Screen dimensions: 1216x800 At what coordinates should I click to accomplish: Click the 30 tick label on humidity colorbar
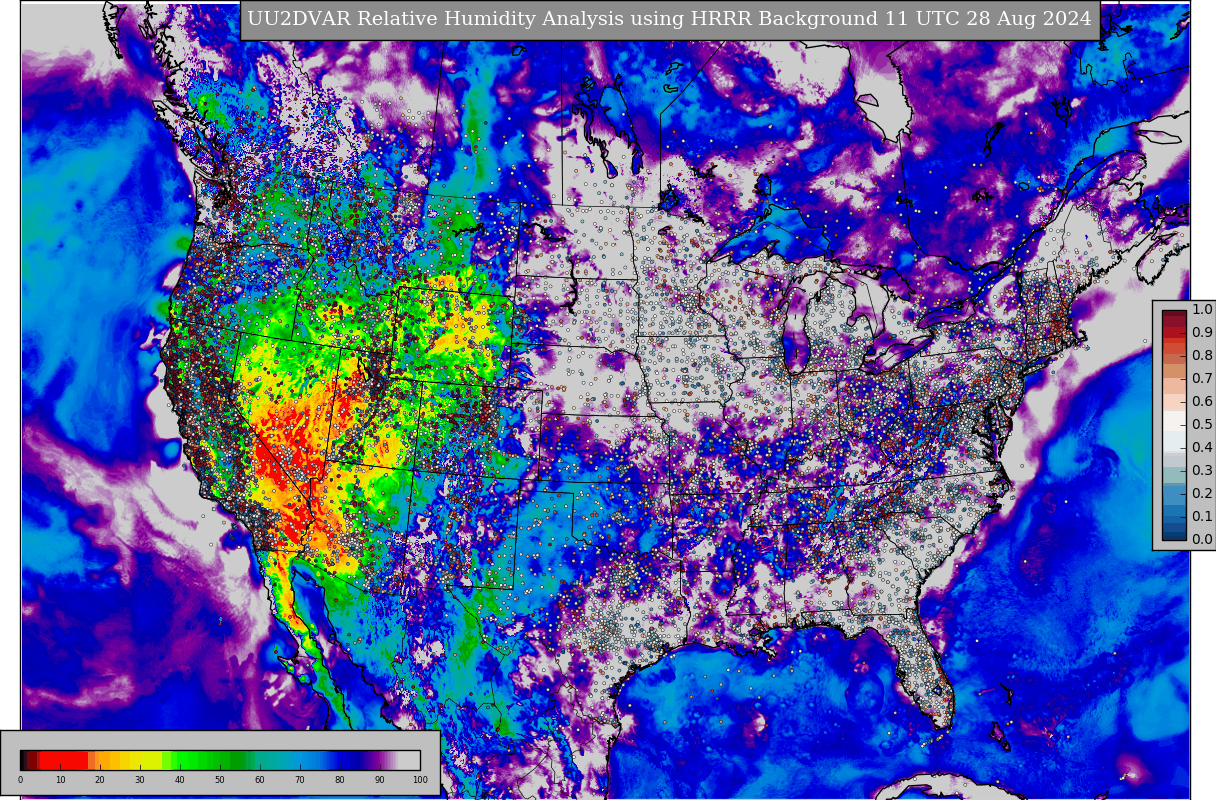[x=140, y=780]
